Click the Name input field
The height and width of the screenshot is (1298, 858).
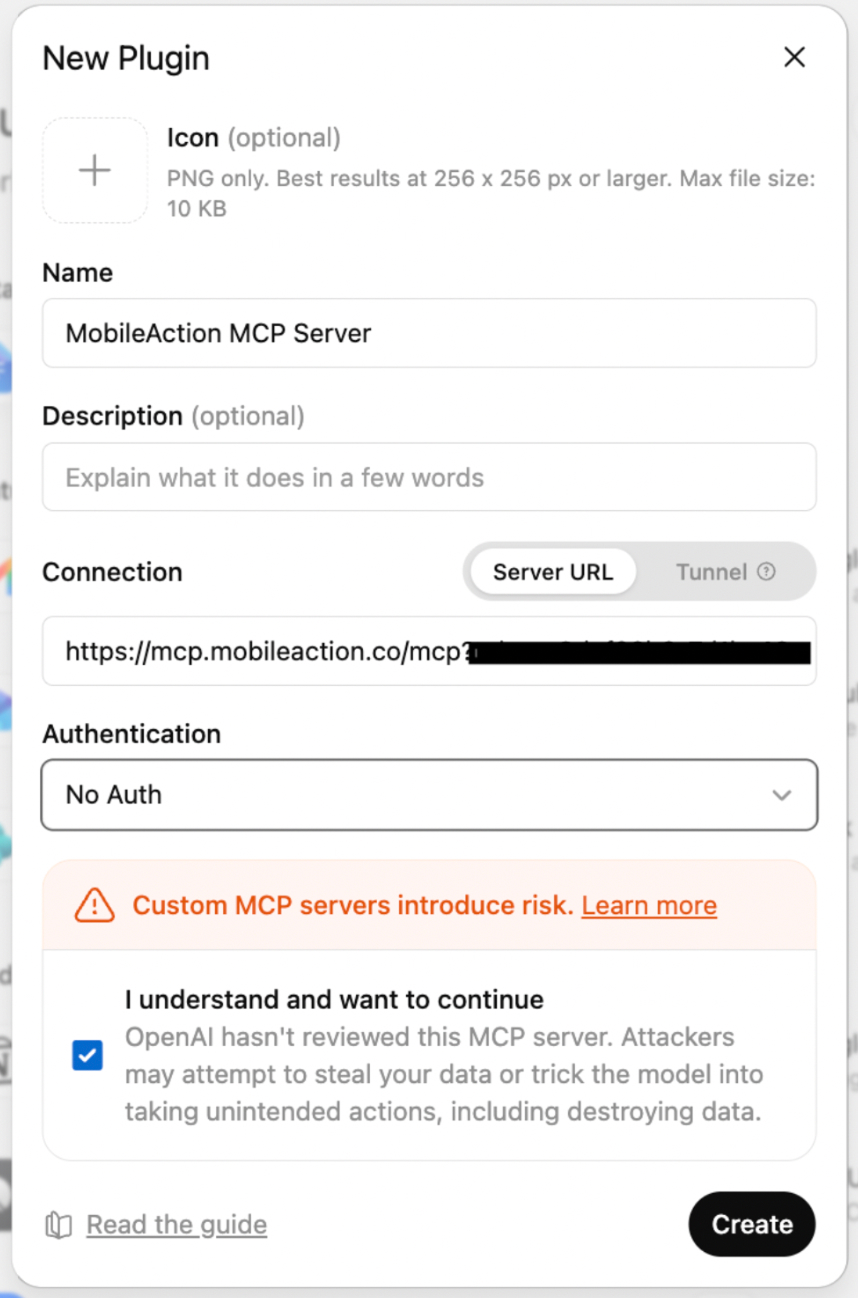point(429,333)
